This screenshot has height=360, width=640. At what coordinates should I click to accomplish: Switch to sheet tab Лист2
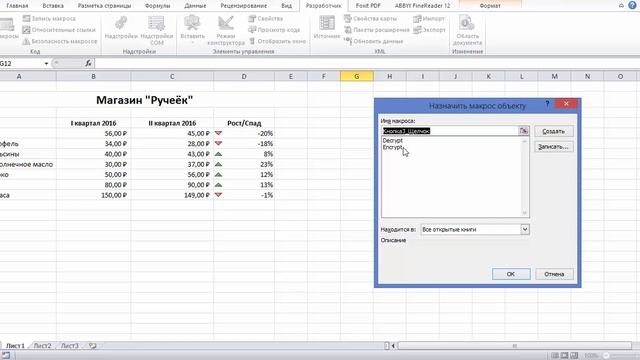(42, 346)
